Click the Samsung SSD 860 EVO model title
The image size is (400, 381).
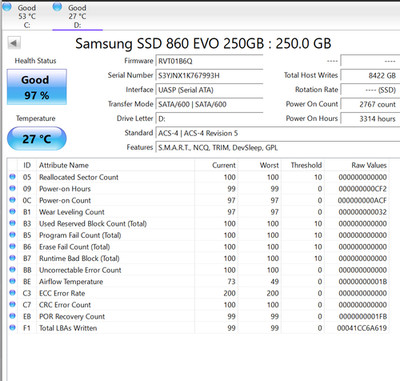tap(203, 44)
